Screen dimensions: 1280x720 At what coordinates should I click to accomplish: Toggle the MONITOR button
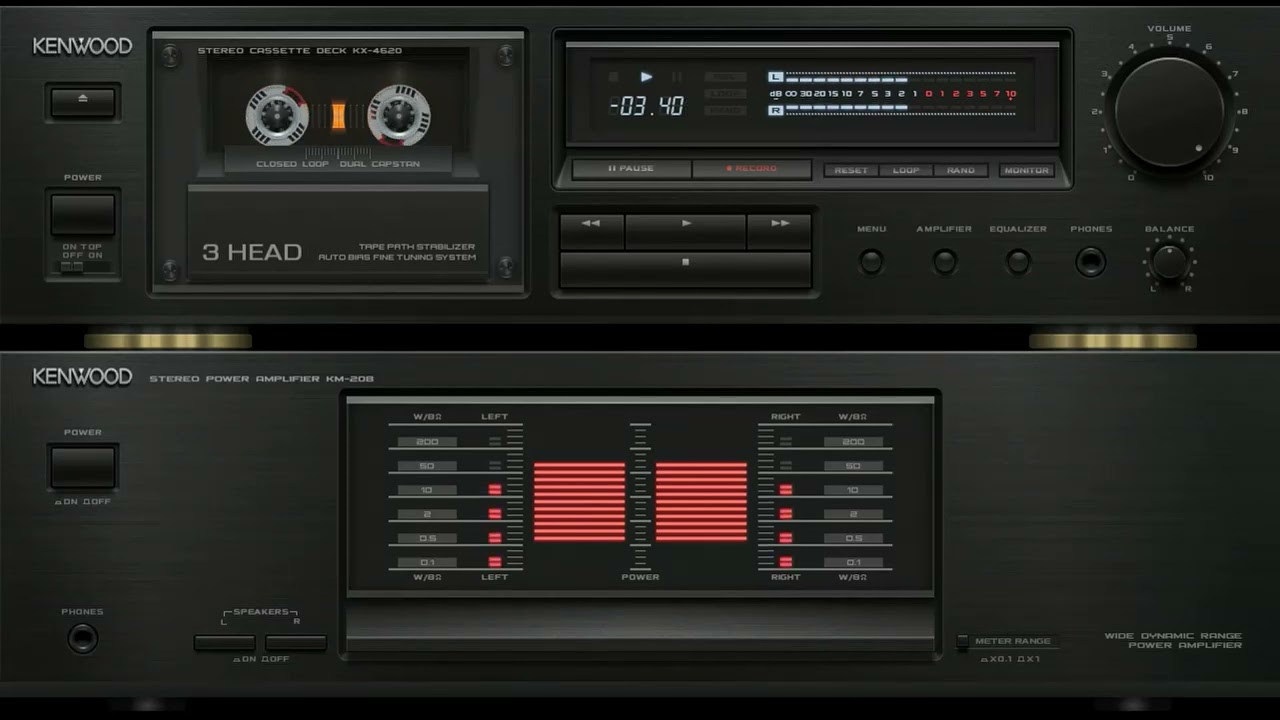(1027, 171)
